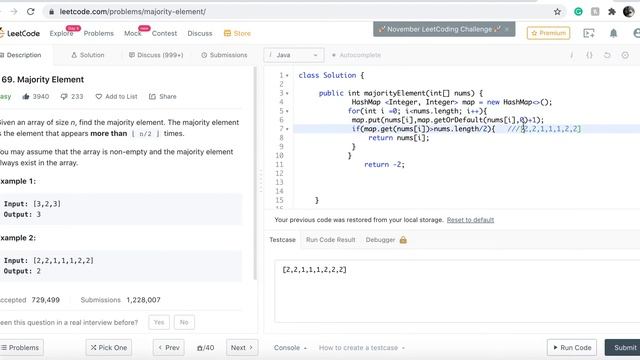640x360 pixels.
Task: Switch to the Description tab
Action: (21, 55)
